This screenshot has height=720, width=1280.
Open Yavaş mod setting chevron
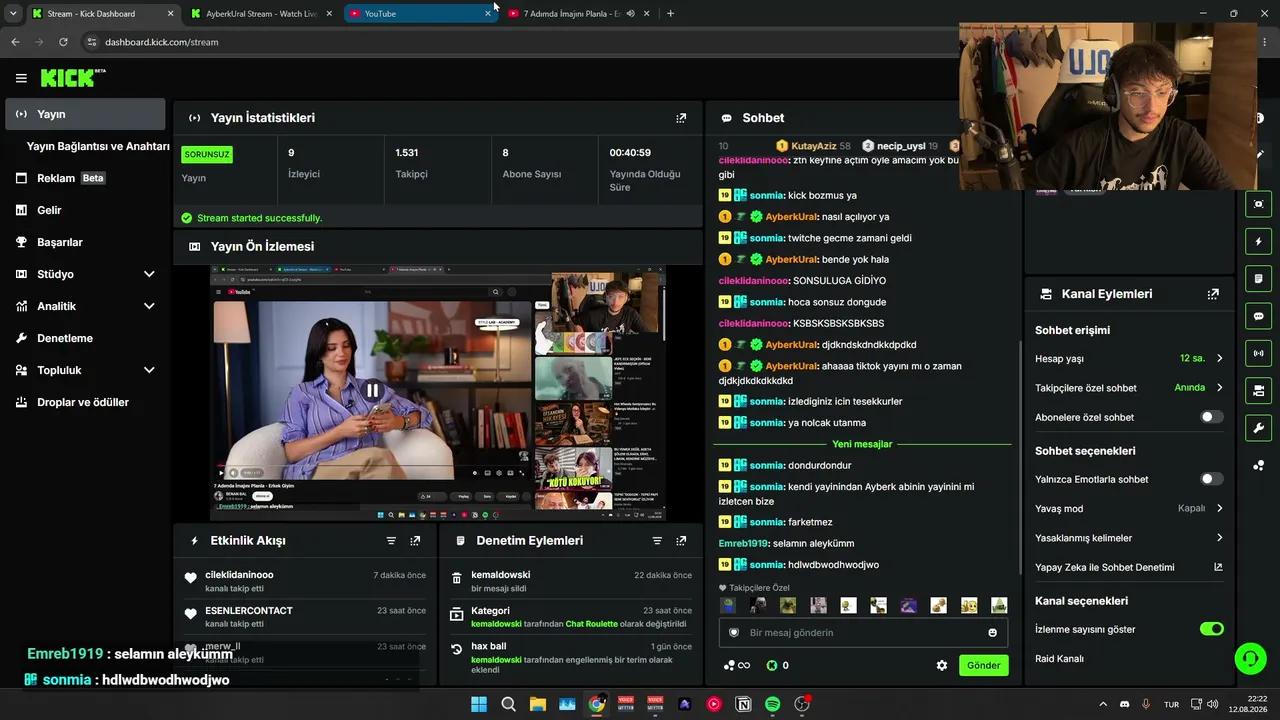point(1219,508)
